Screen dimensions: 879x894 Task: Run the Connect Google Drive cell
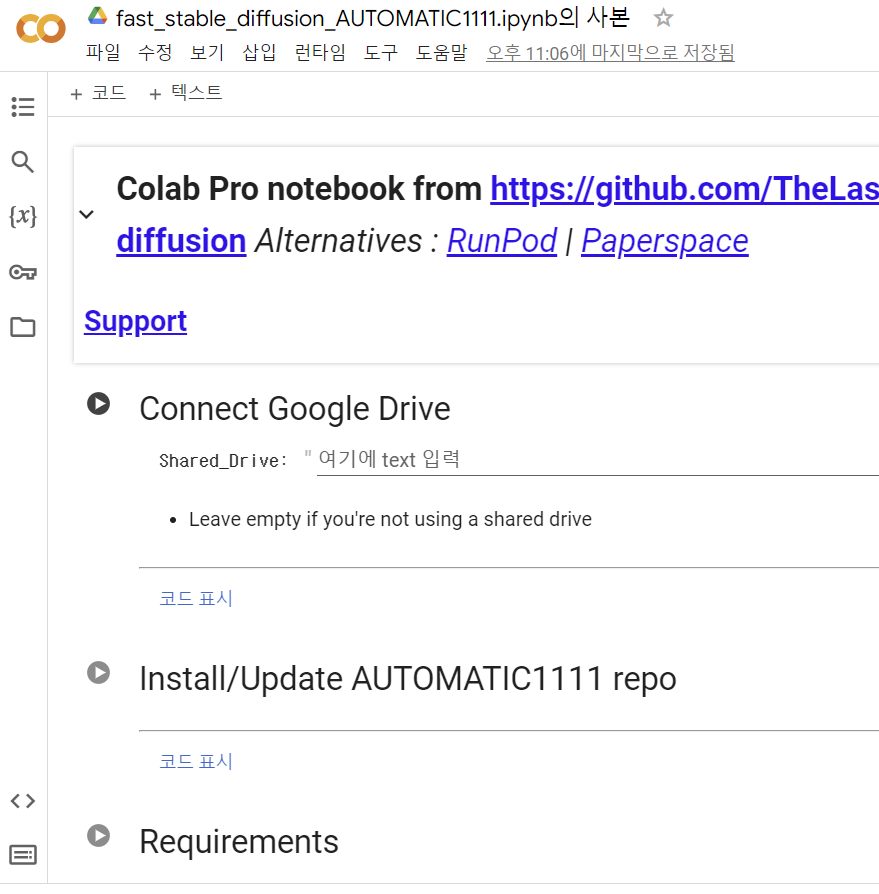coord(99,404)
